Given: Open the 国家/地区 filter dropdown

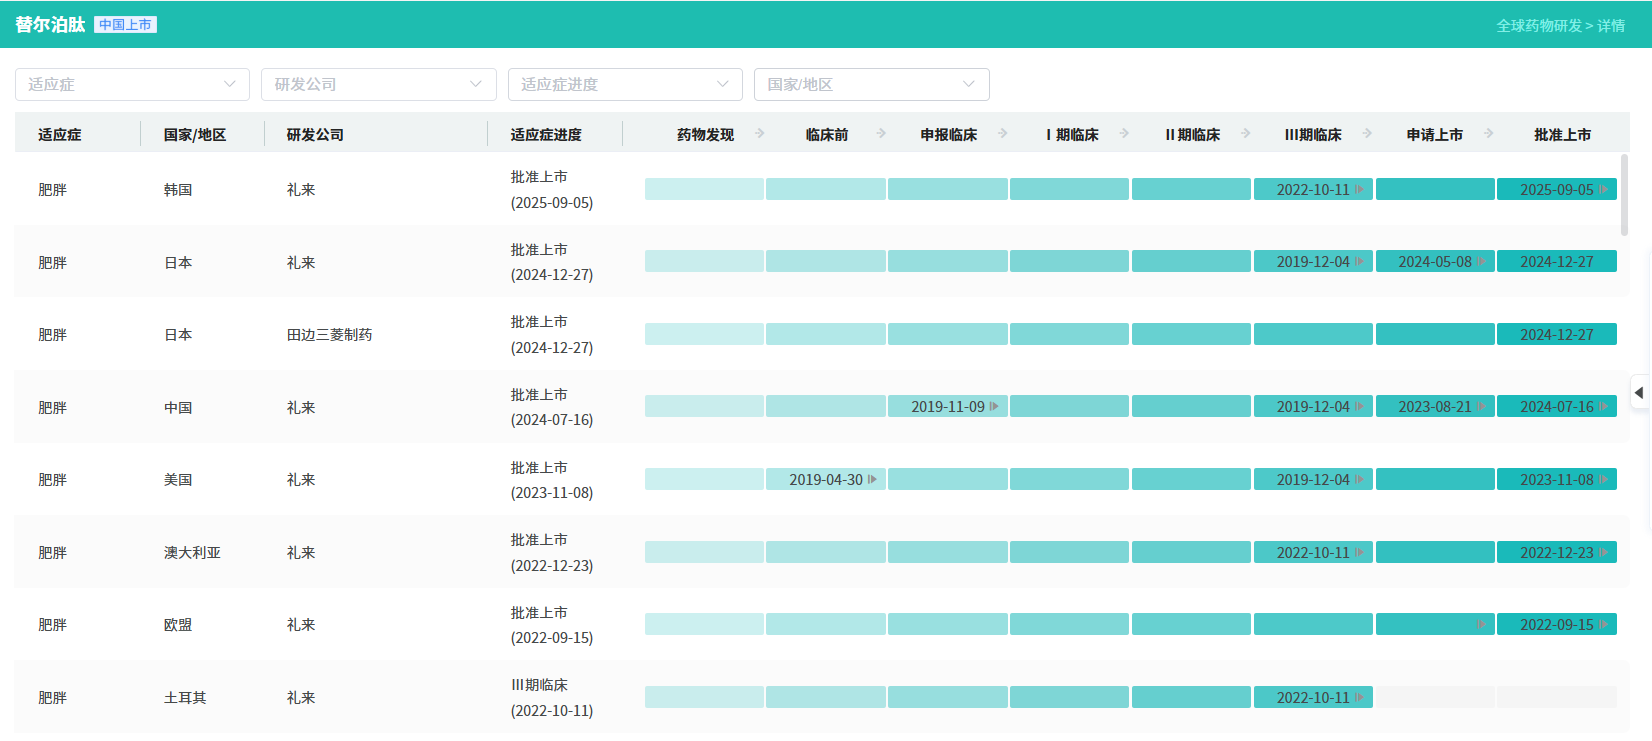Looking at the screenshot, I should [871, 85].
